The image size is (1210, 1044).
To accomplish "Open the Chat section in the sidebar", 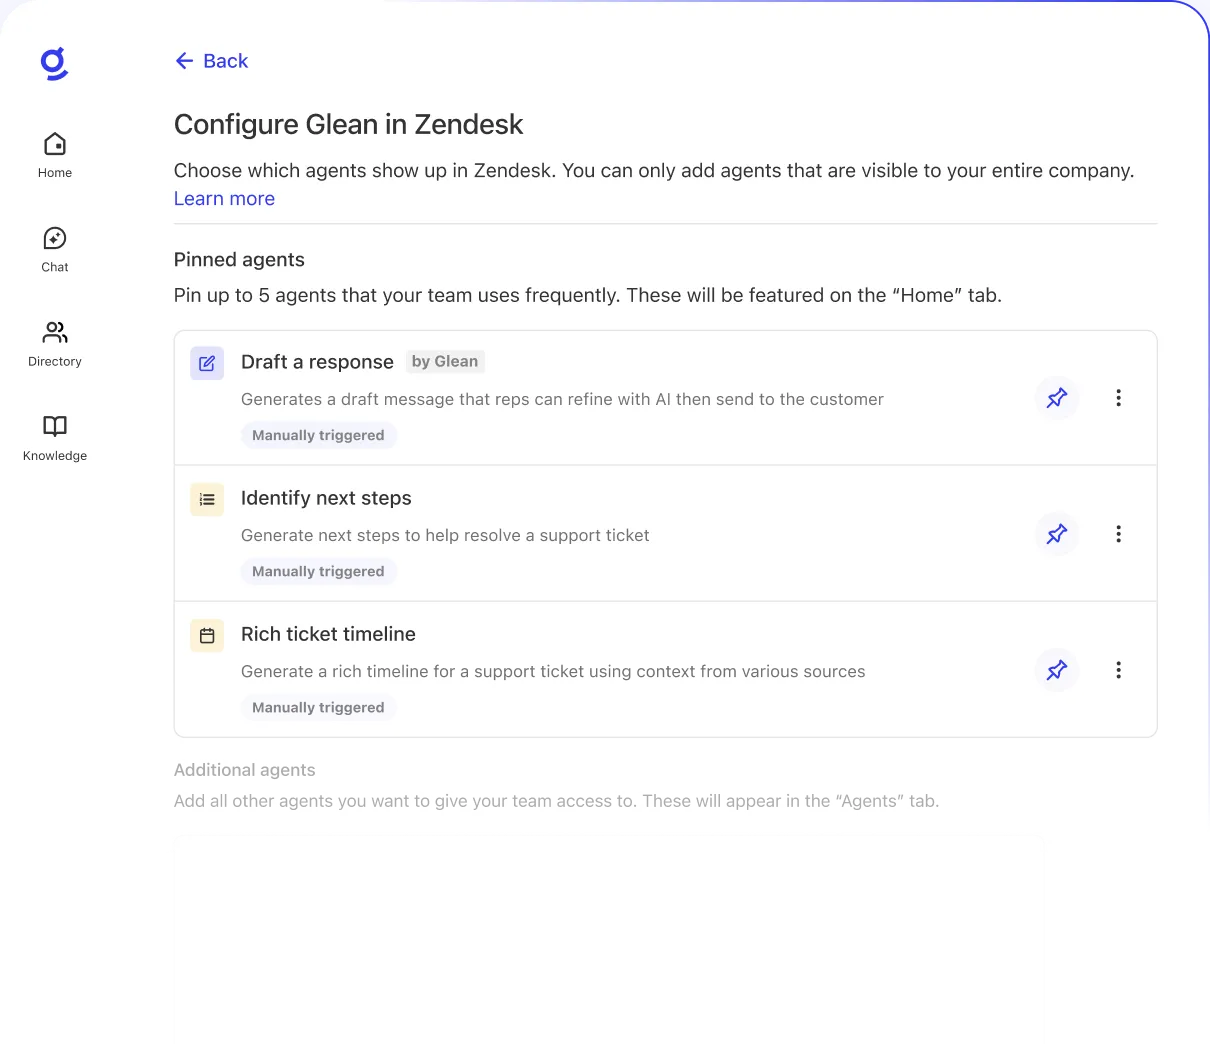I will click(x=54, y=249).
